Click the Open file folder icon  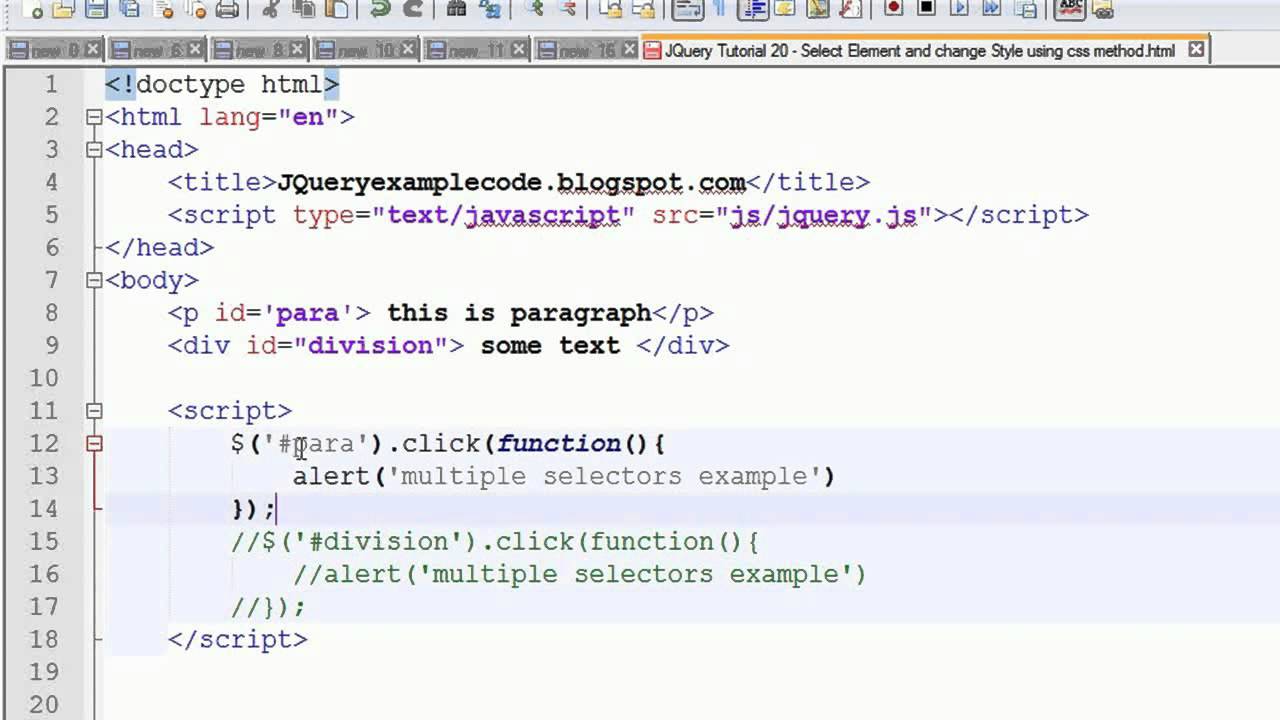(64, 9)
